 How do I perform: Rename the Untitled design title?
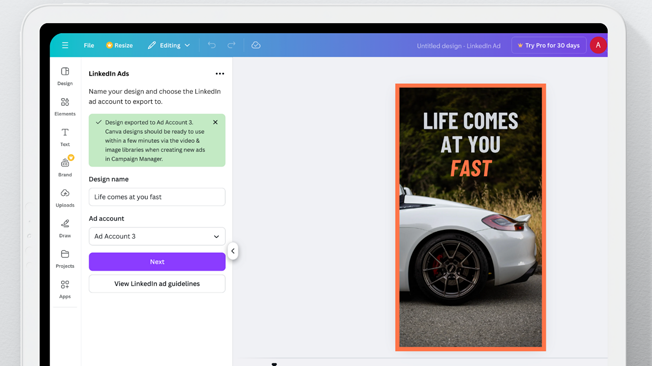click(458, 46)
